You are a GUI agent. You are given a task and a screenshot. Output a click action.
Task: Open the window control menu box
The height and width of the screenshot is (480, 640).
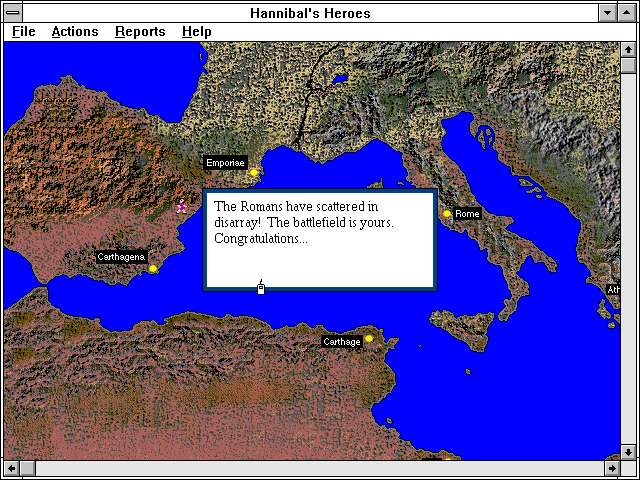coord(13,13)
